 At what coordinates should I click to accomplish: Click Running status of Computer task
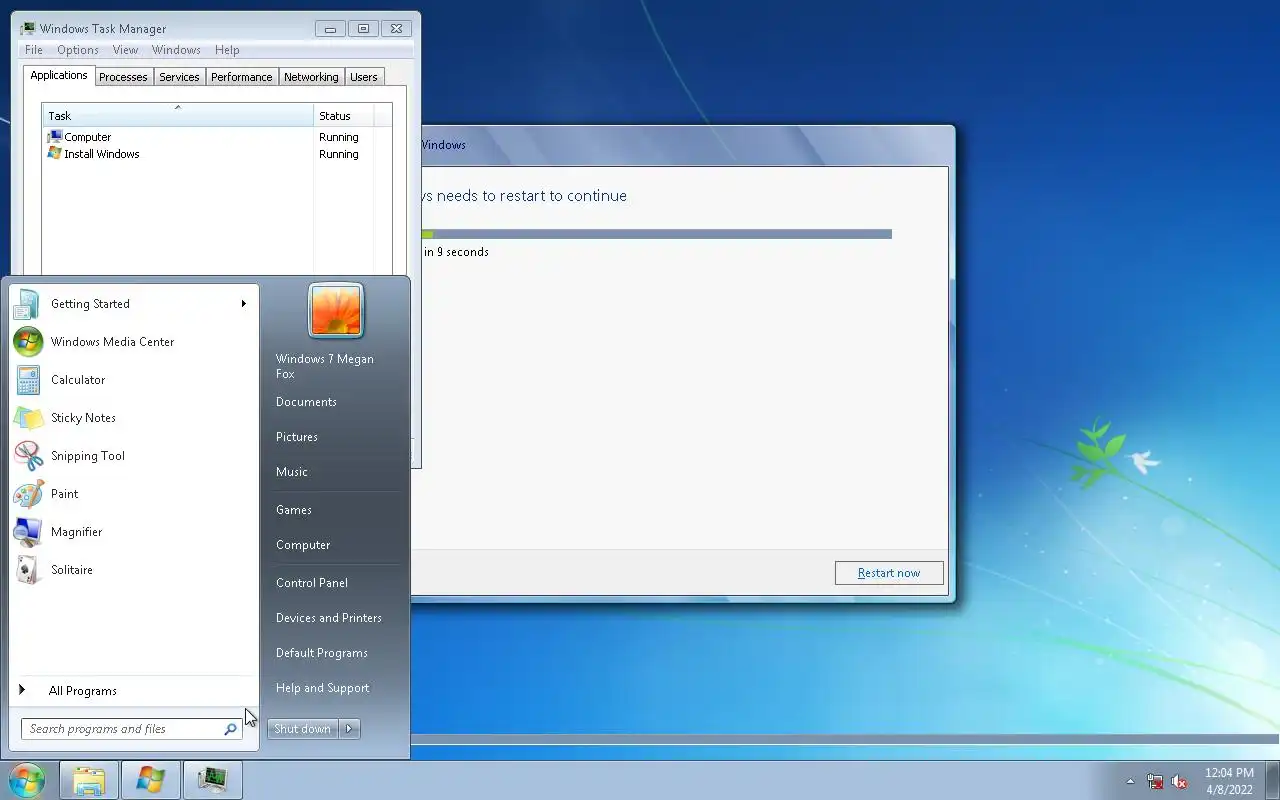click(x=339, y=137)
